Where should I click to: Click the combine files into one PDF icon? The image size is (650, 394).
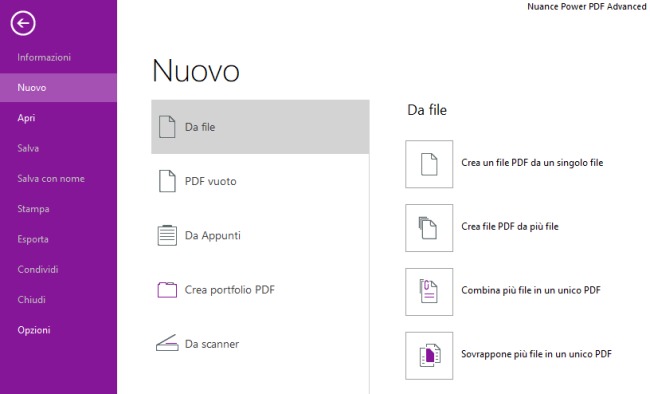click(x=429, y=292)
